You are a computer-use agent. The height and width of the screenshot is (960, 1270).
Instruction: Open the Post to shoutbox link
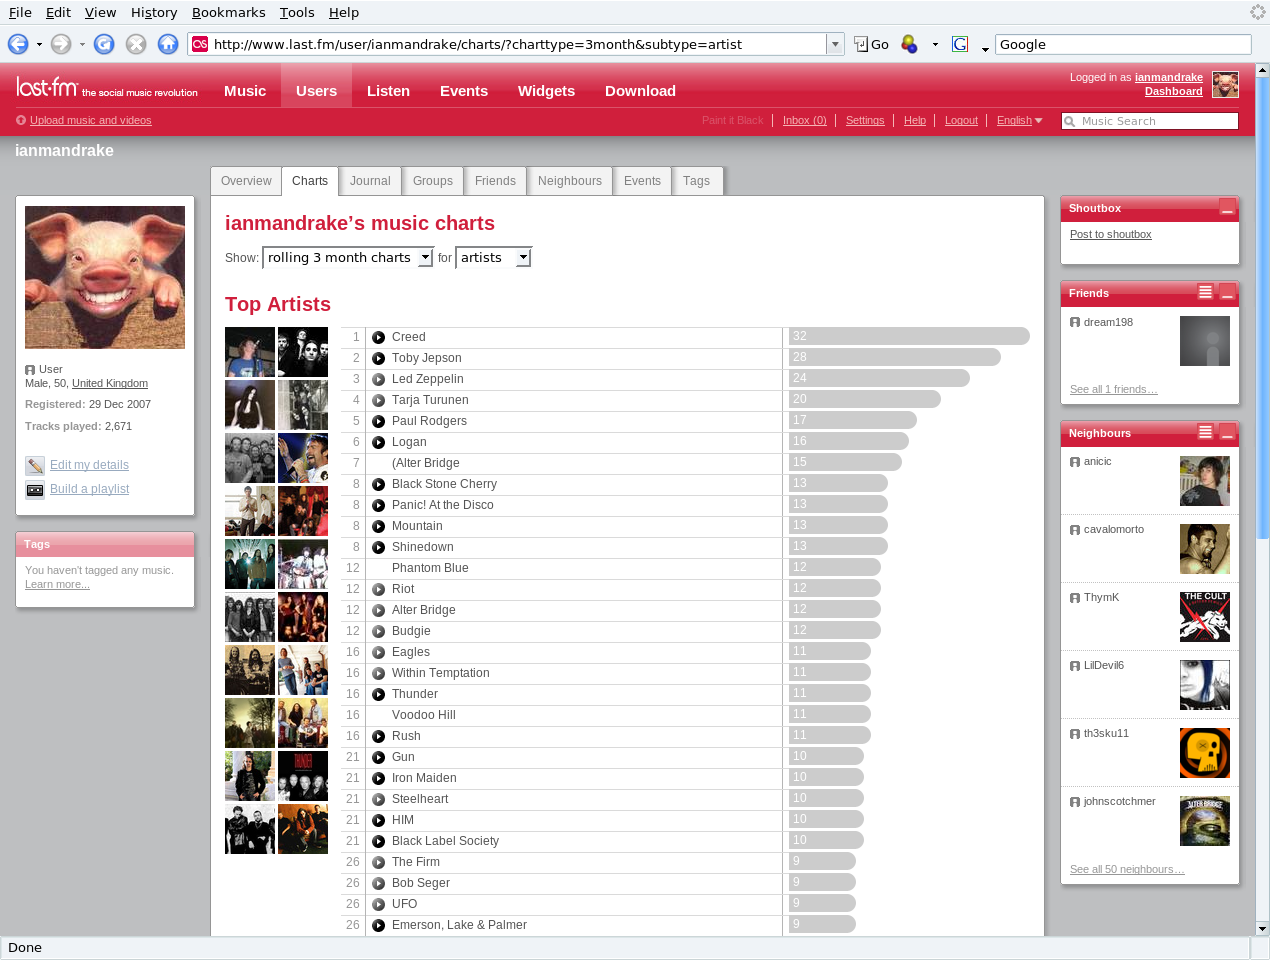coord(1110,234)
